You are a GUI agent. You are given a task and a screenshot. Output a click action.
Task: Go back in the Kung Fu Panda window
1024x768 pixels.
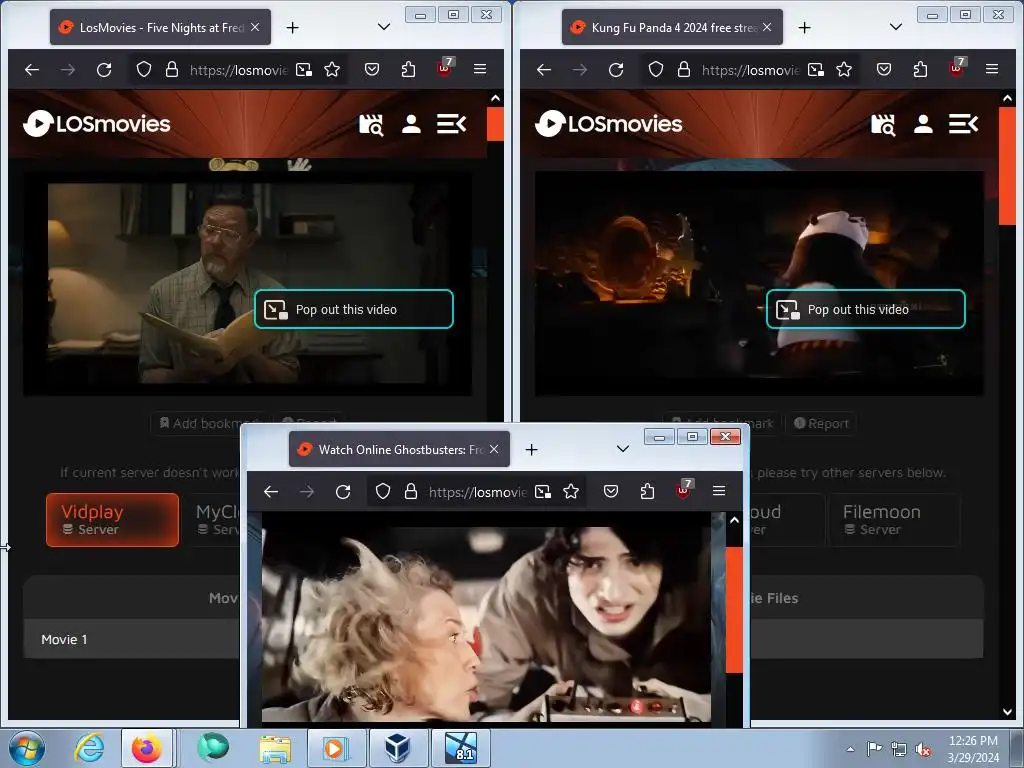click(544, 69)
